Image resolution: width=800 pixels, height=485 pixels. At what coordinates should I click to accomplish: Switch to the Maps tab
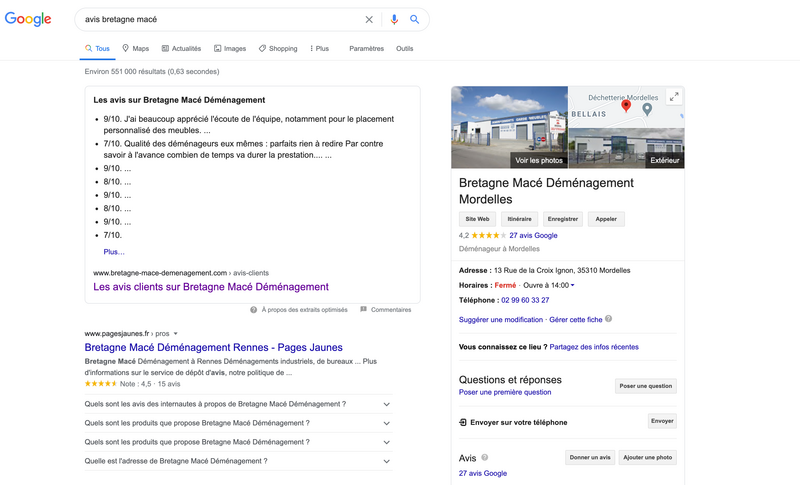pyautogui.click(x=136, y=48)
